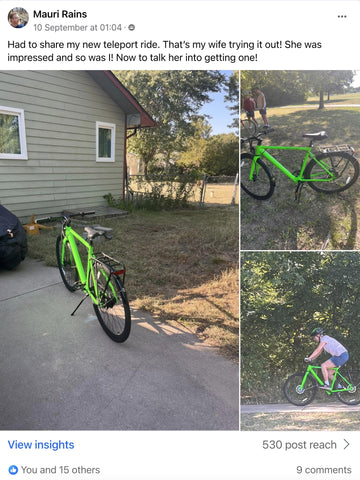
Task: Open View insights link
Action: pyautogui.click(x=41, y=445)
